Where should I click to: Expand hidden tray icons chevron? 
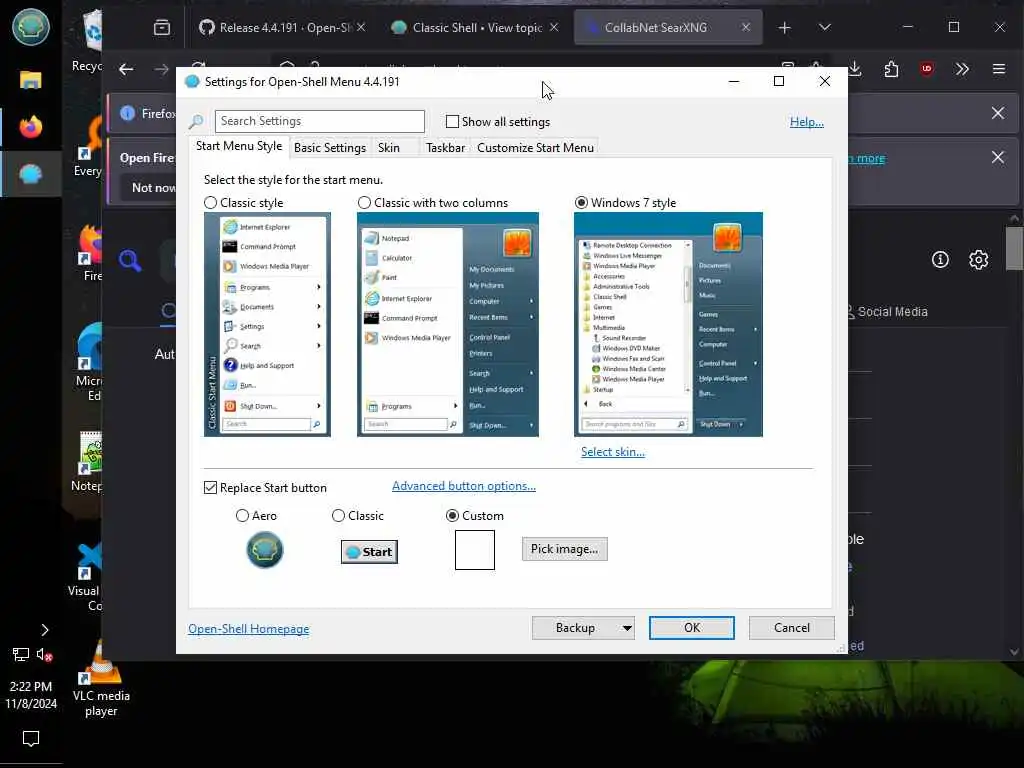point(44,630)
